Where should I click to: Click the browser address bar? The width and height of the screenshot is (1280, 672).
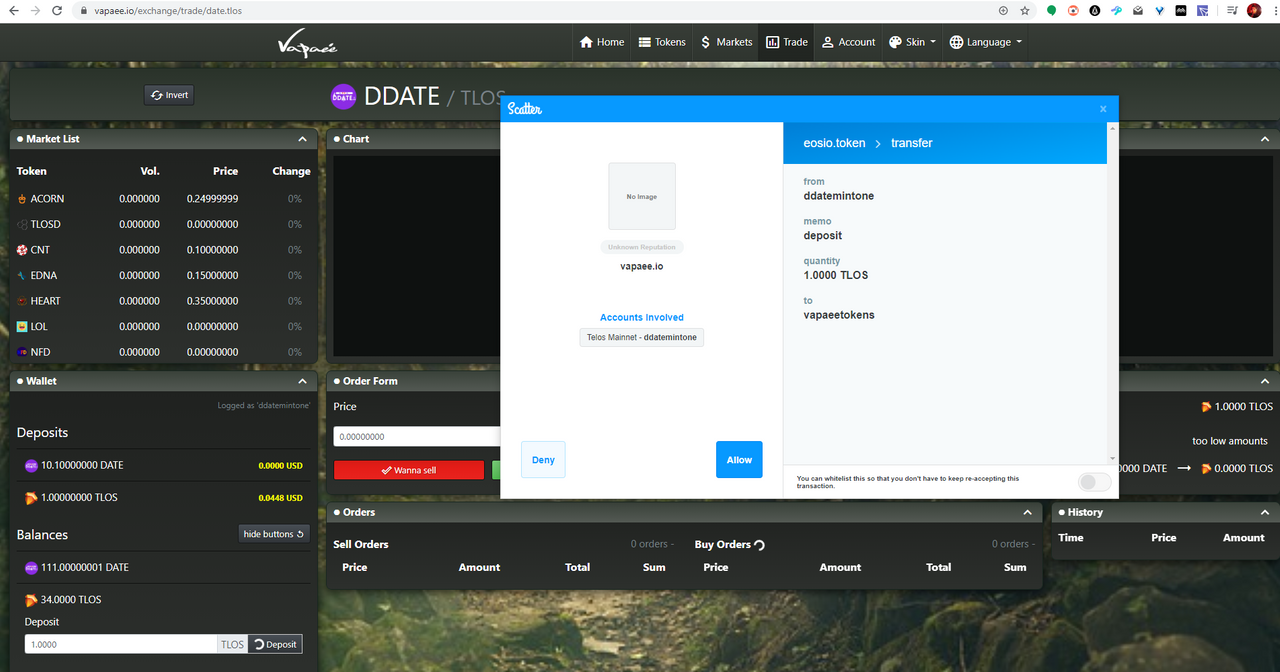point(540,11)
